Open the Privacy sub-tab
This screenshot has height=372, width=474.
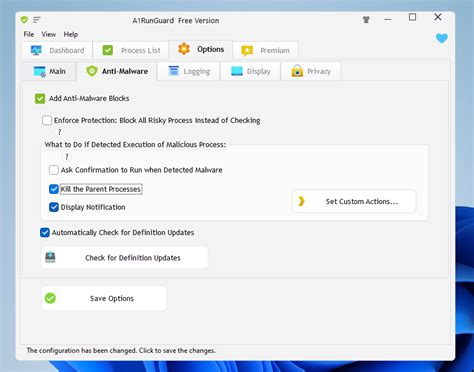pyautogui.click(x=311, y=71)
